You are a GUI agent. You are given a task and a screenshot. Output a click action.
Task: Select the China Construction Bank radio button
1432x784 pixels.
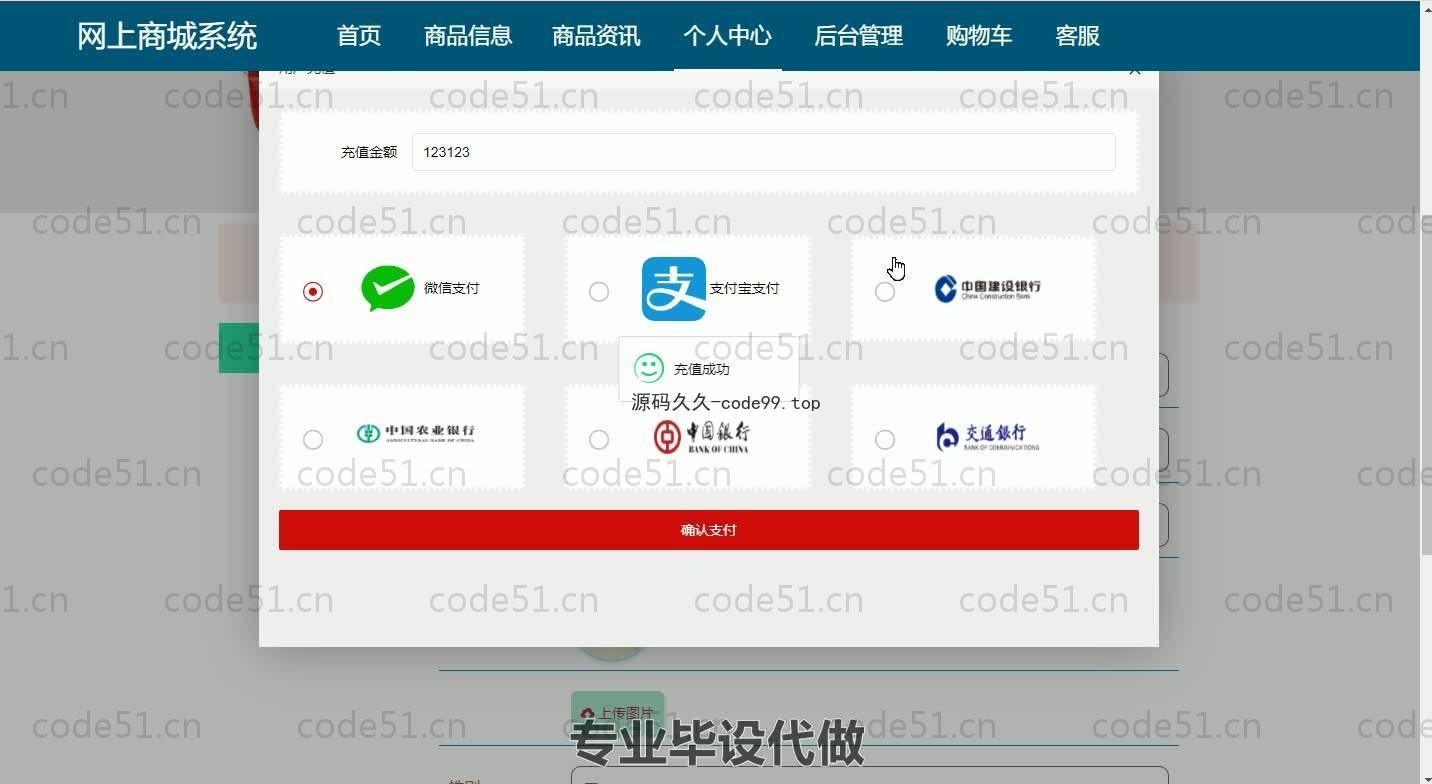click(x=885, y=292)
